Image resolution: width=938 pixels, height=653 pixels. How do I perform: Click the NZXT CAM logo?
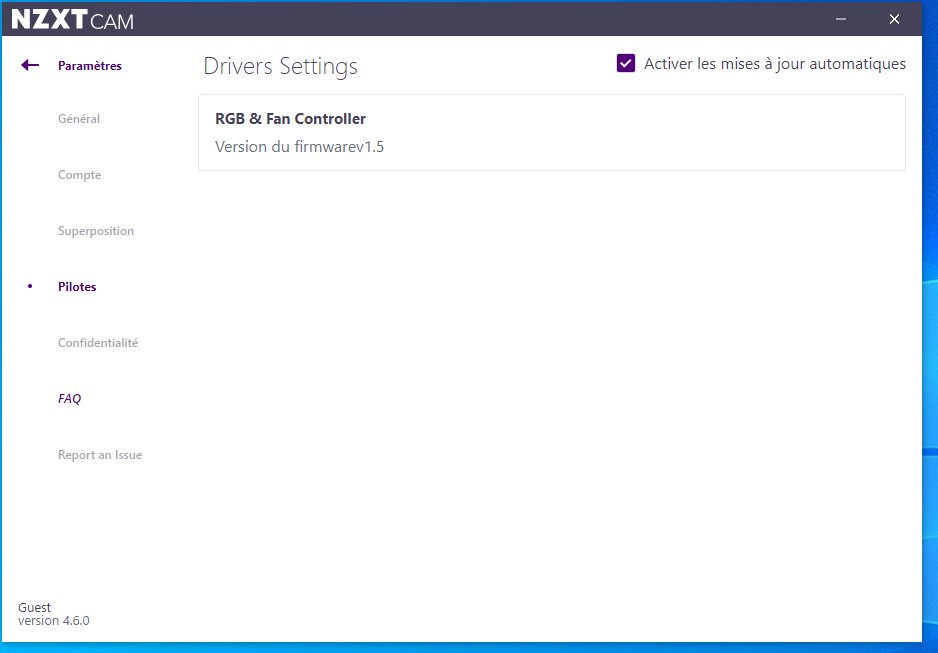coord(72,20)
